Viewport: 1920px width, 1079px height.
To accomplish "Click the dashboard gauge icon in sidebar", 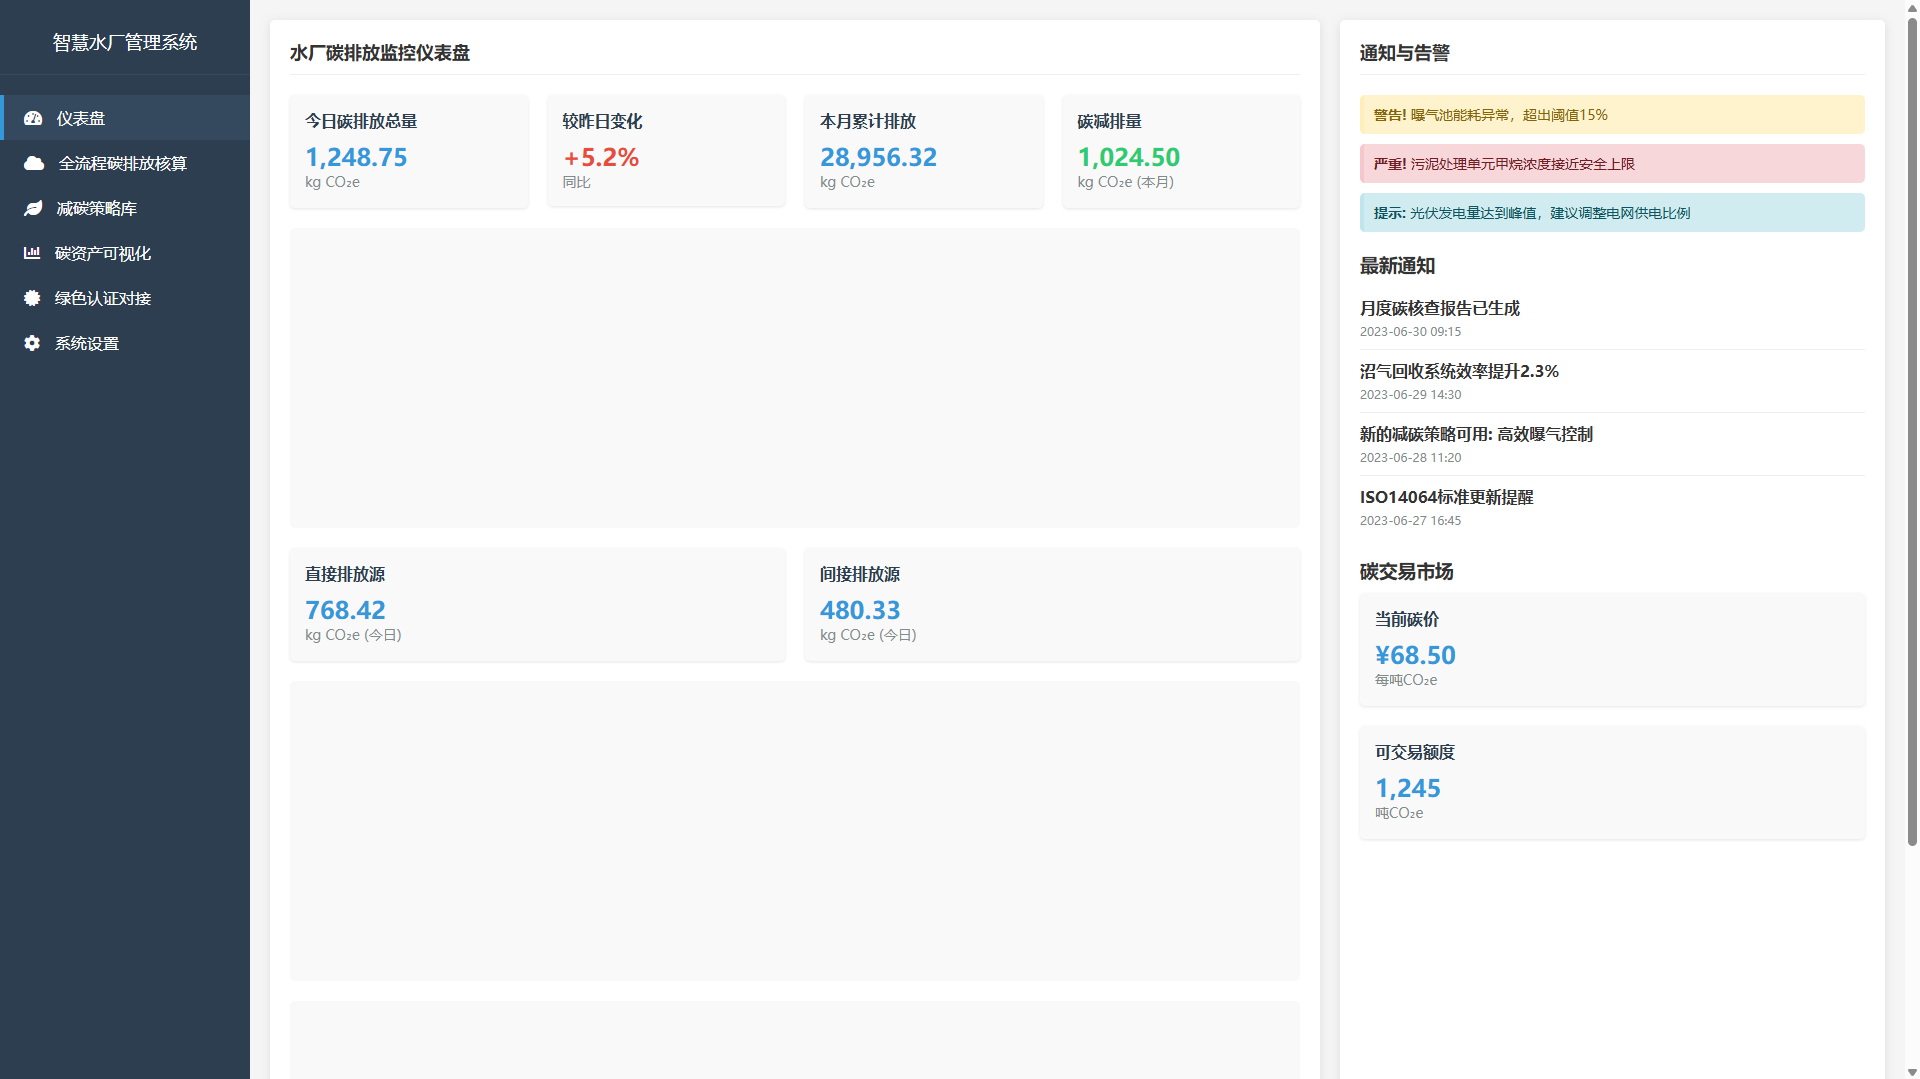I will (33, 118).
